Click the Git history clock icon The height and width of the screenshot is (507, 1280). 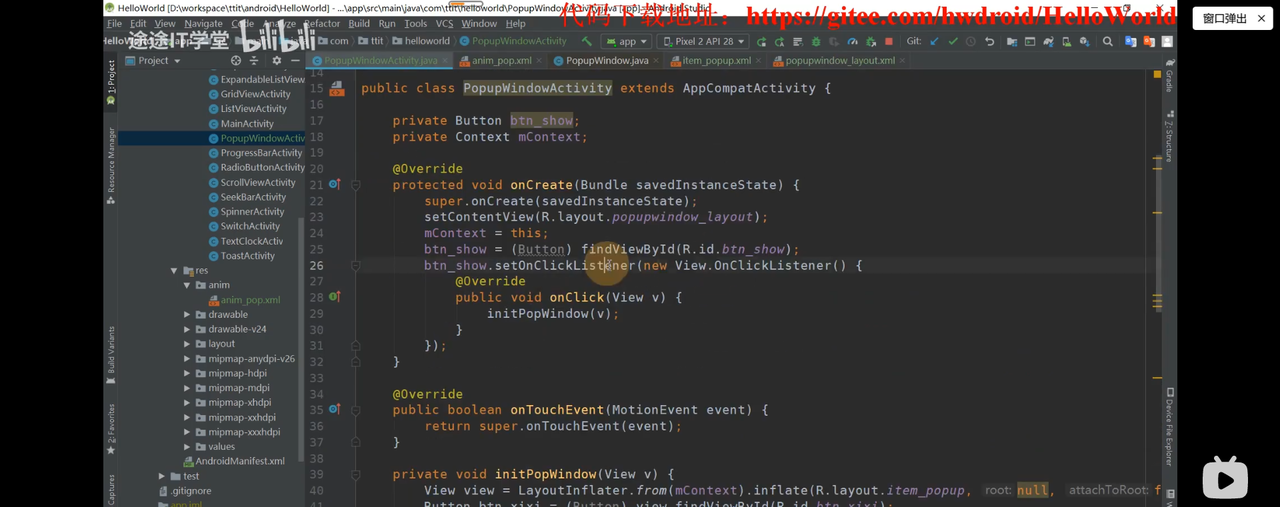[970, 42]
